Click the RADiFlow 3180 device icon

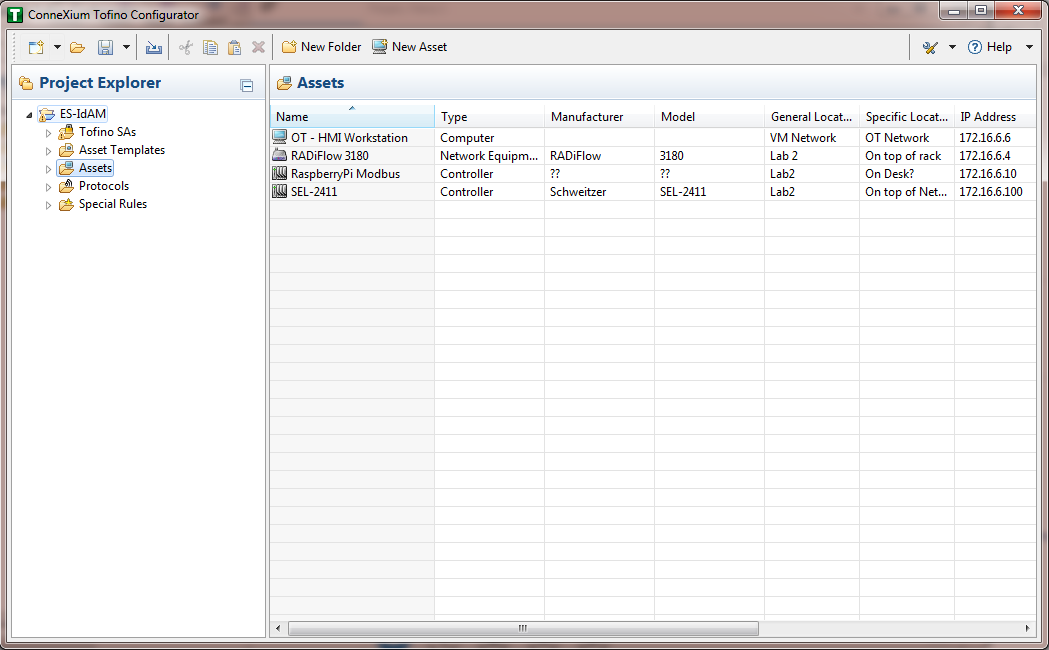click(279, 155)
